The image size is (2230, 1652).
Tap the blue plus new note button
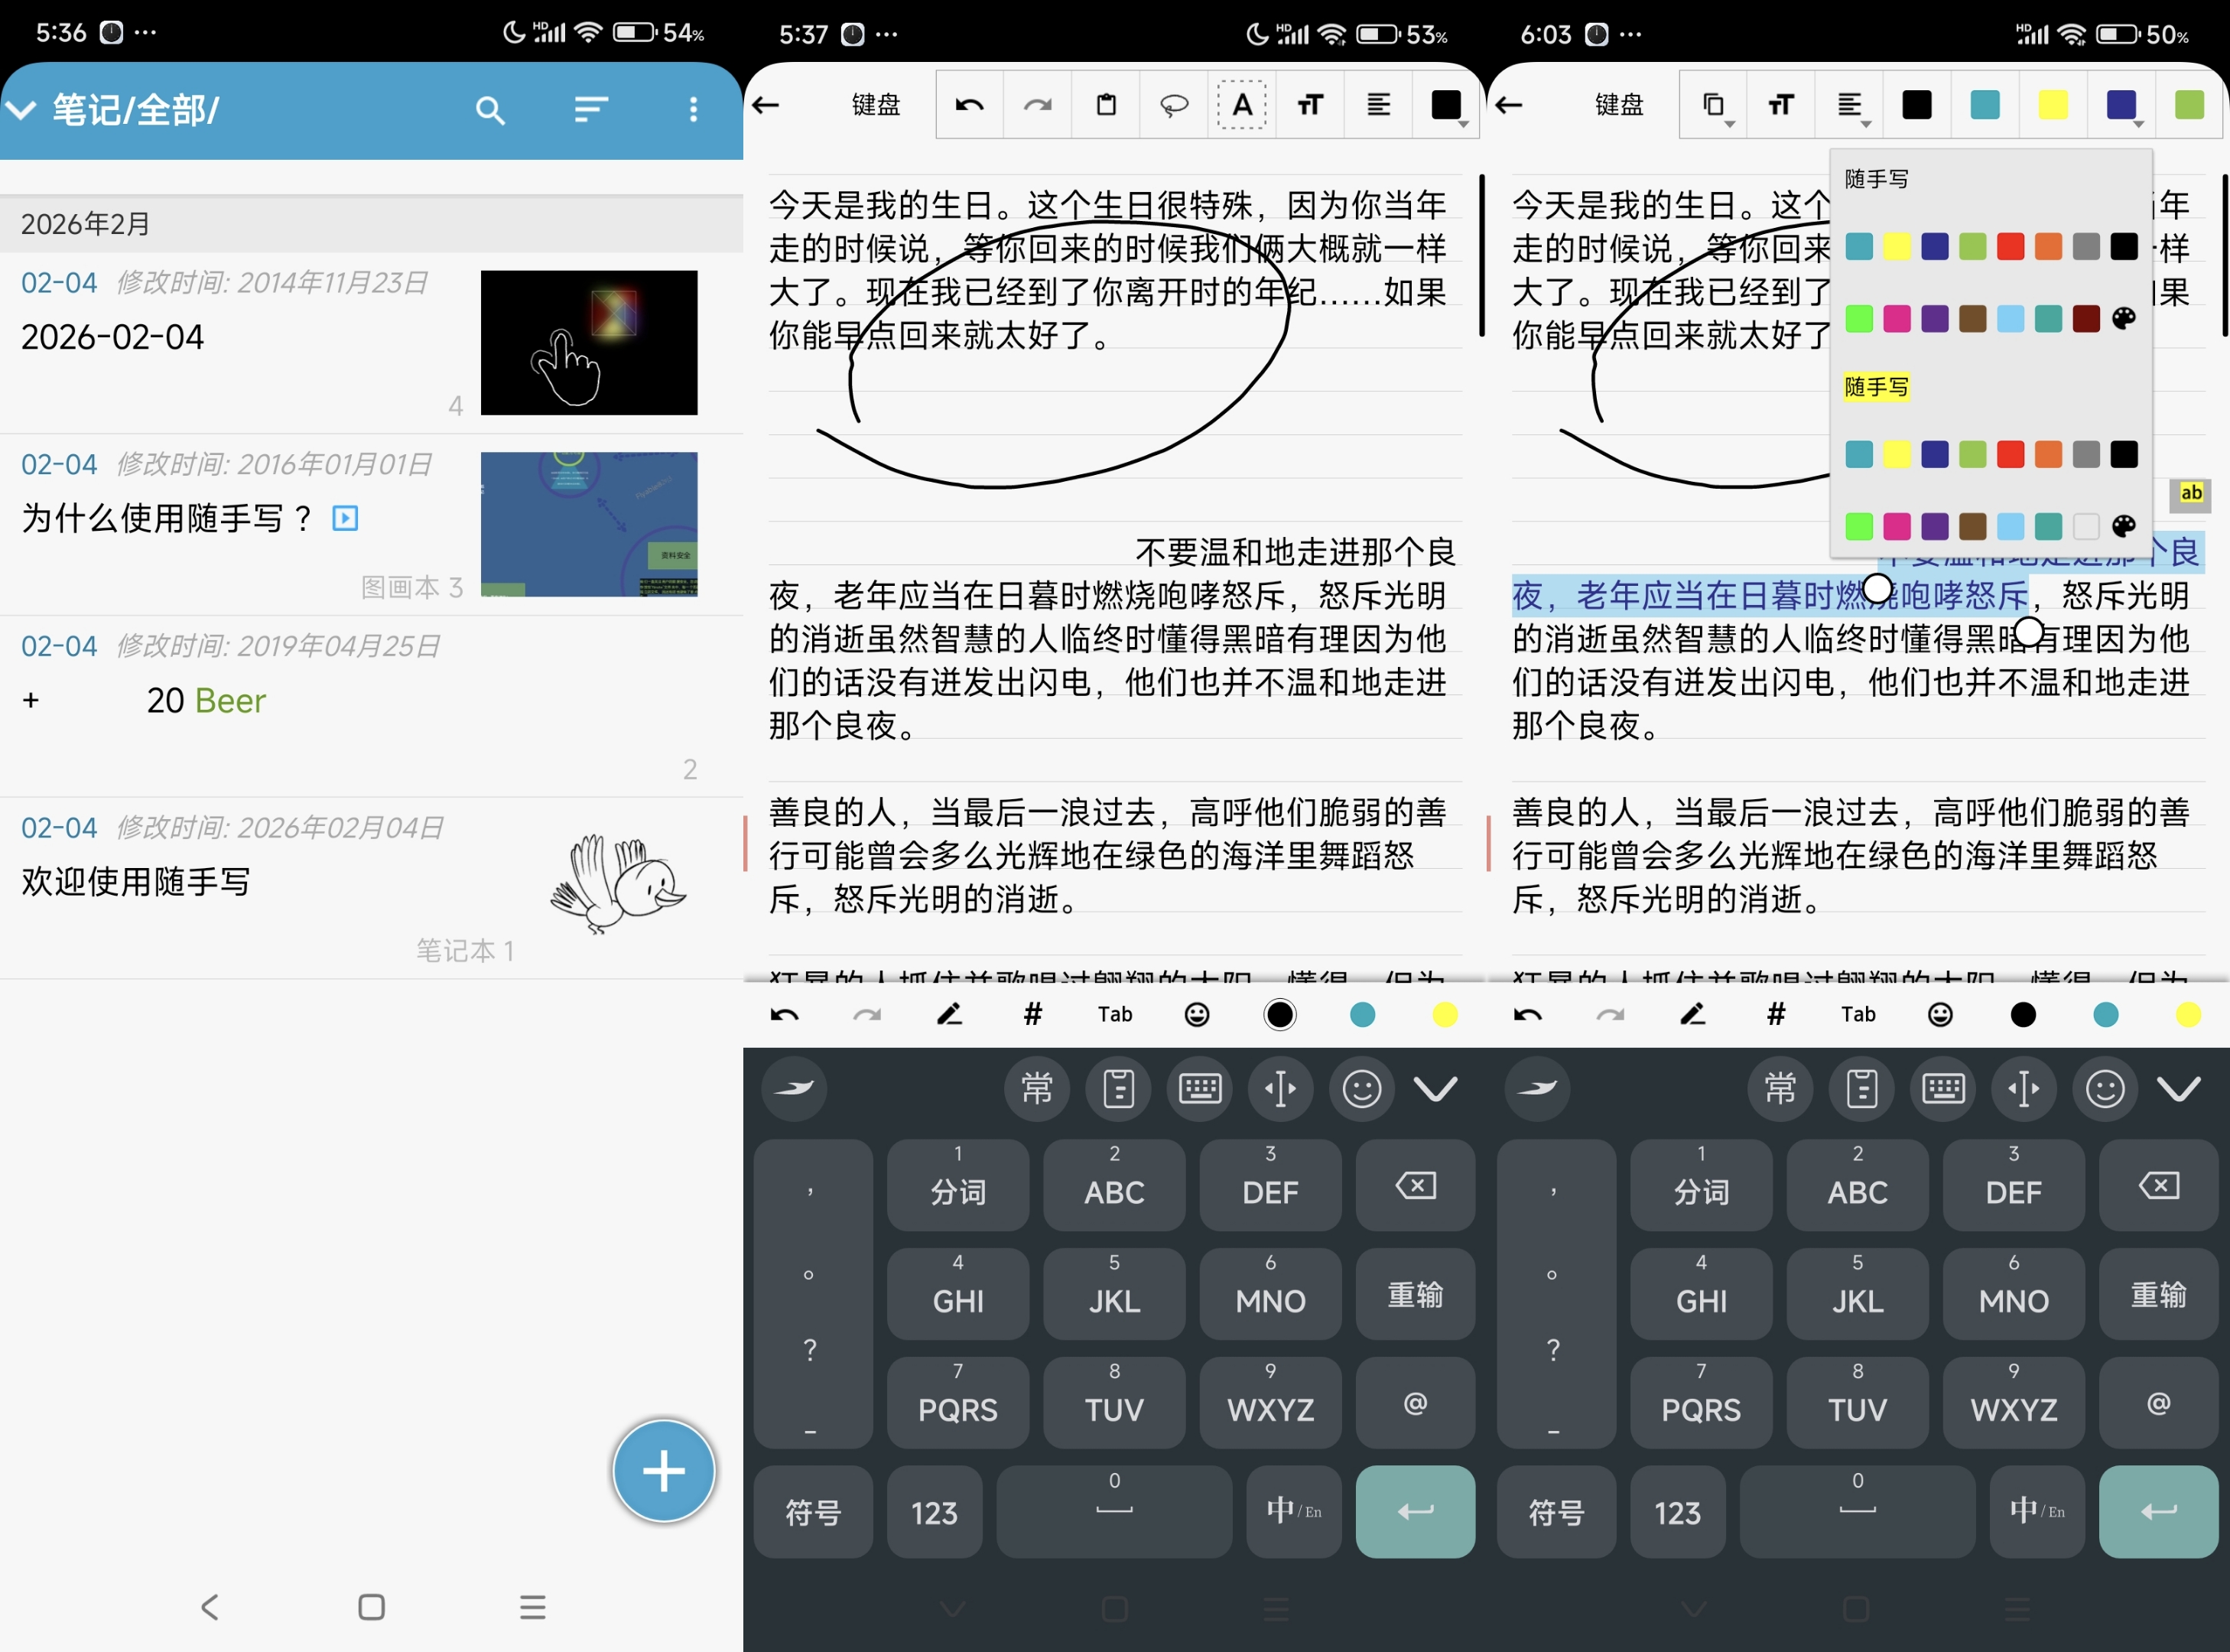click(x=663, y=1470)
